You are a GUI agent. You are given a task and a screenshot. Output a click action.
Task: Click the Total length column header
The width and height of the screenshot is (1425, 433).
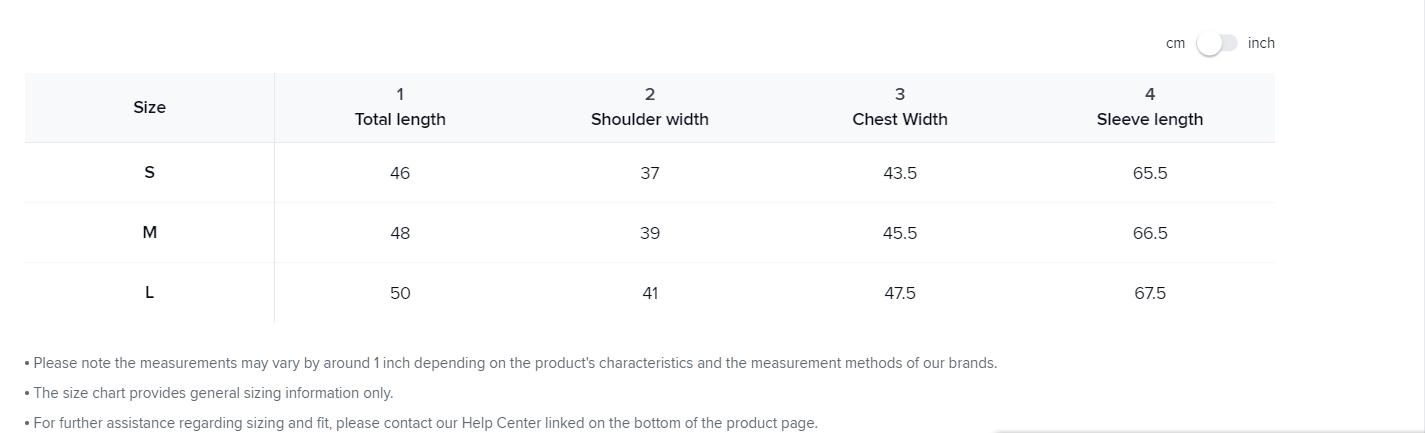click(x=400, y=118)
